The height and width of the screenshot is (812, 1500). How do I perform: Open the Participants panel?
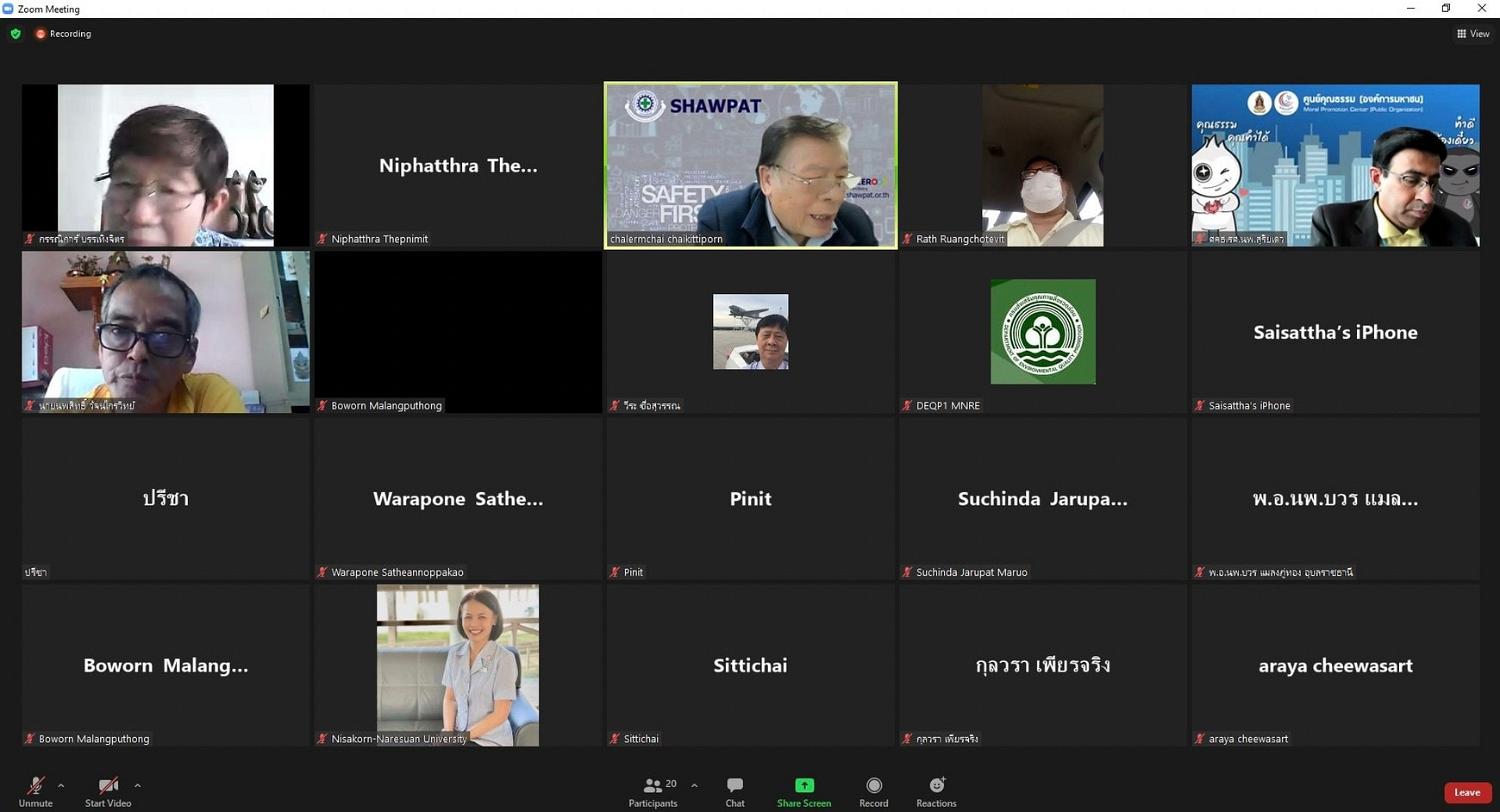(654, 792)
